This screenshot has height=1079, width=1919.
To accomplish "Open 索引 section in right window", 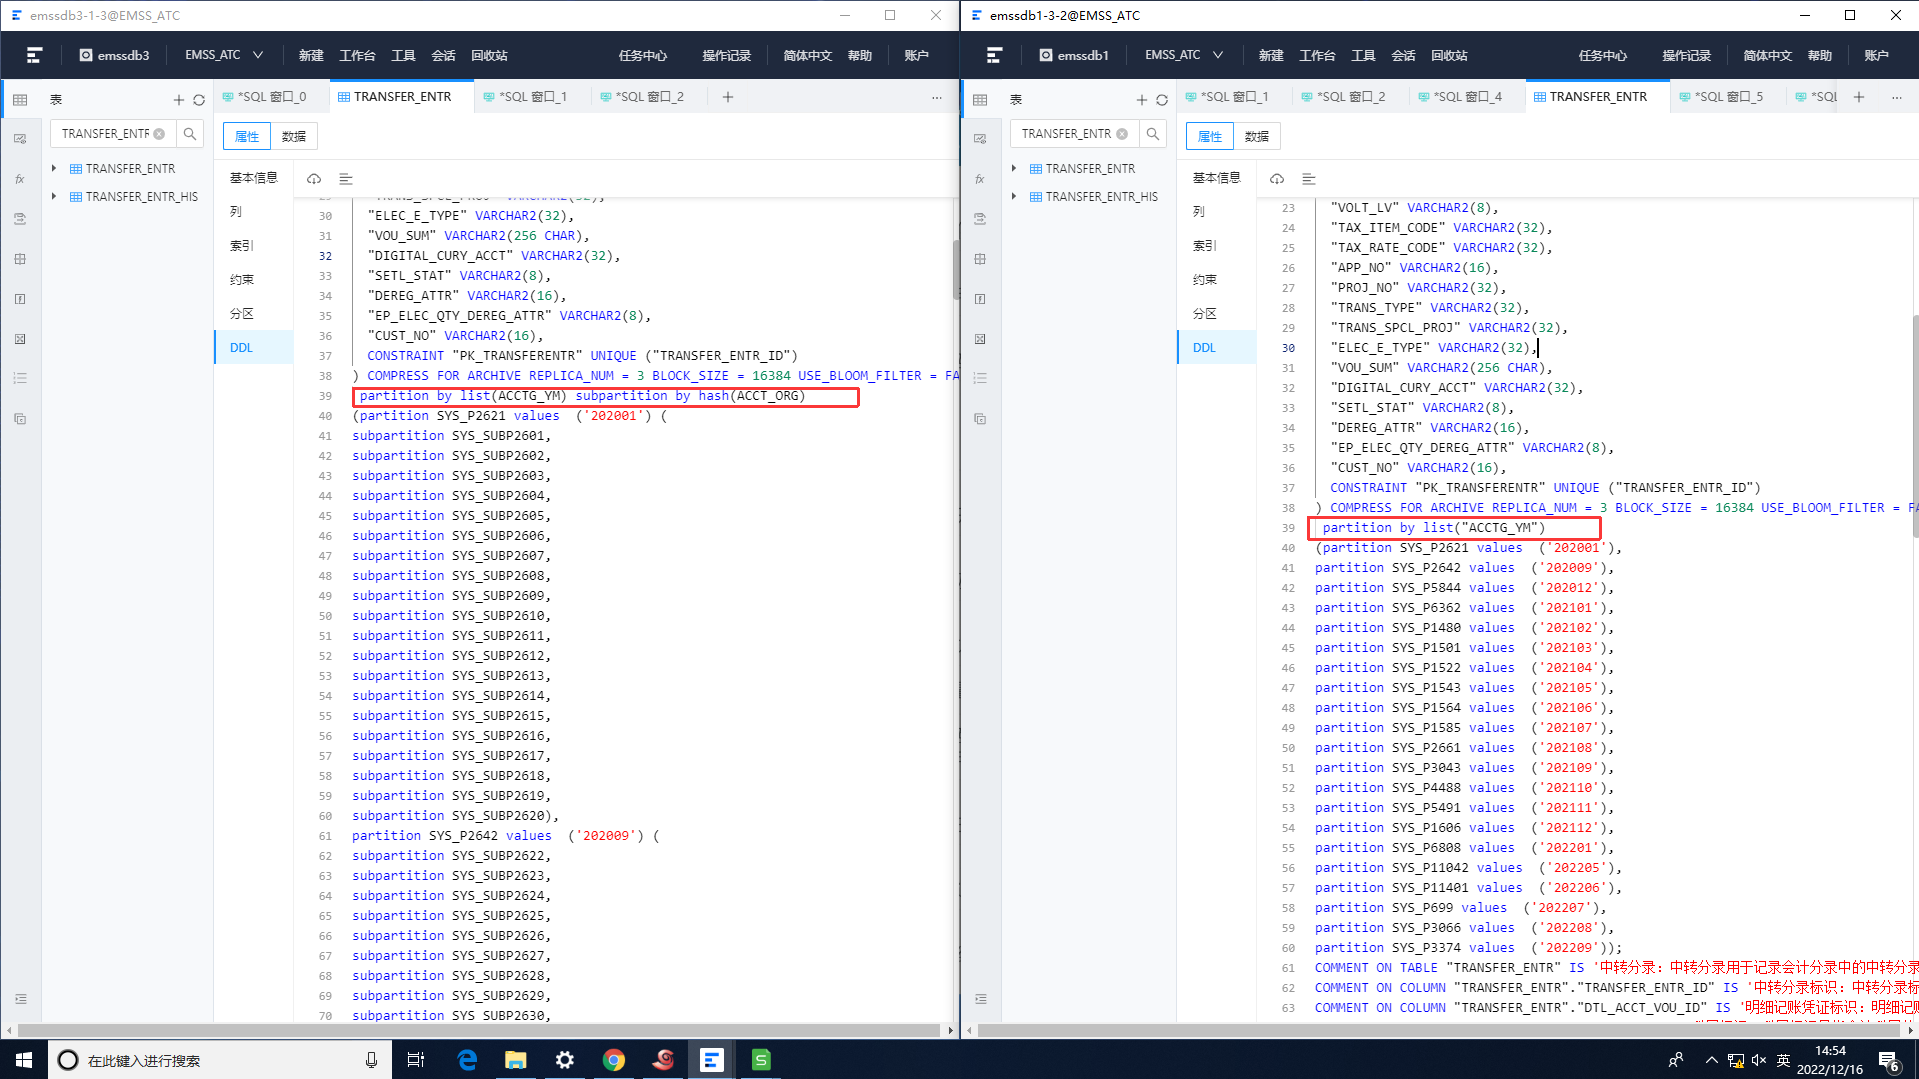I will [x=1205, y=245].
